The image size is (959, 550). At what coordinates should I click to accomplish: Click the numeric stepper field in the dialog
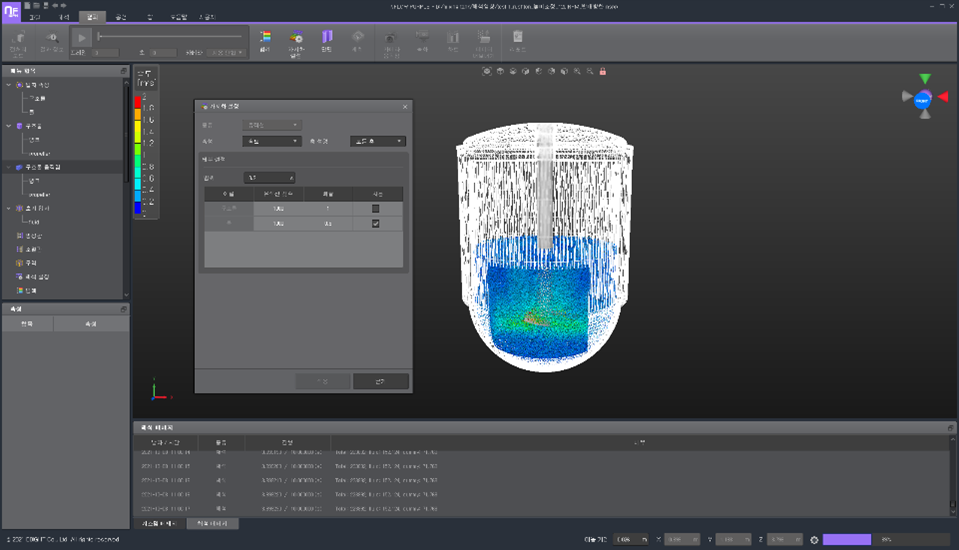(x=270, y=177)
